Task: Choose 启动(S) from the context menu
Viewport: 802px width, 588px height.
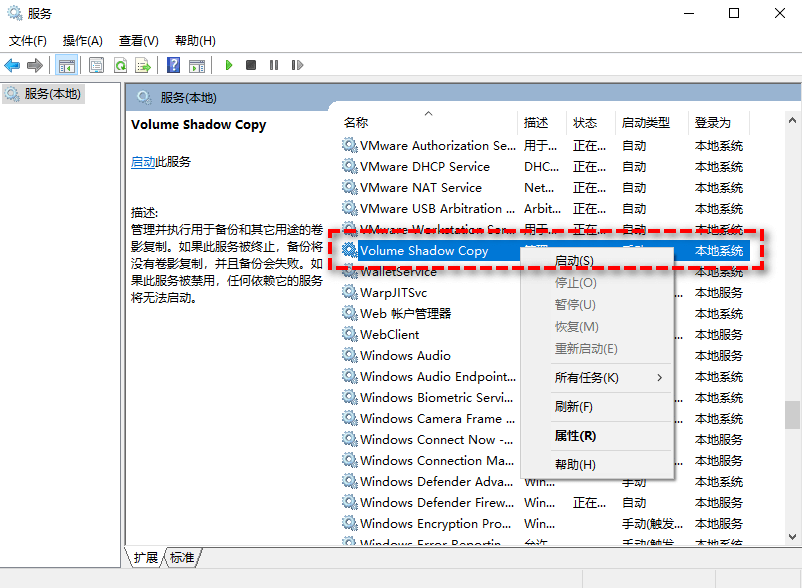Action: pos(574,261)
